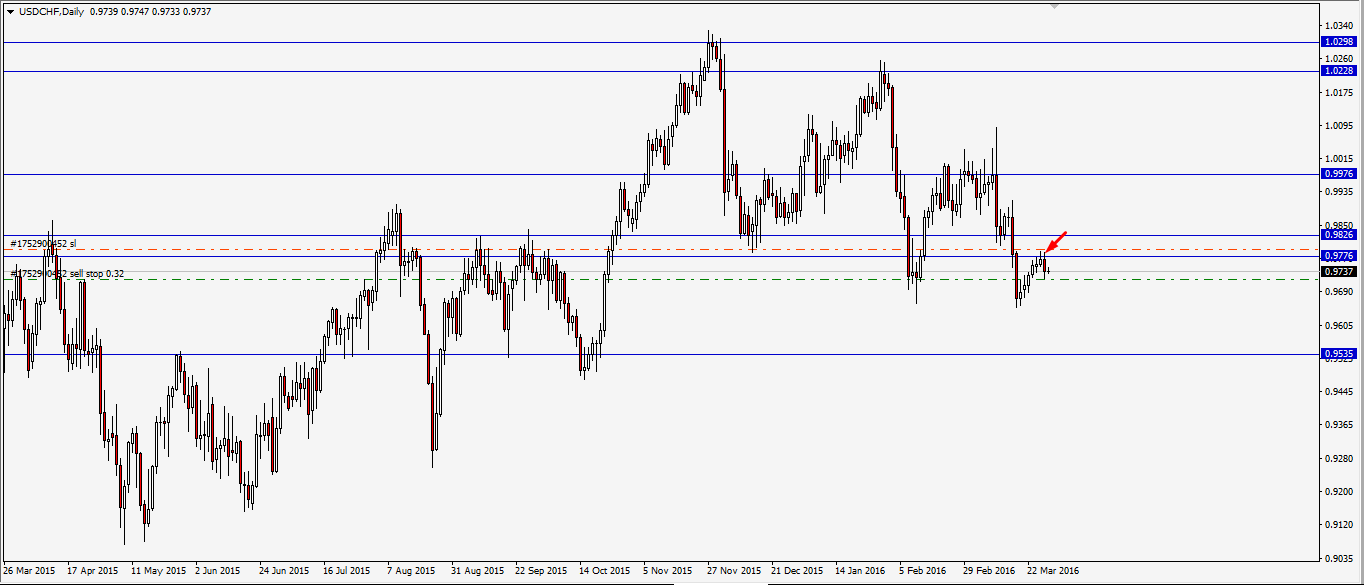Screen dimensions: 1364x585
Task: Click the 1.0095 price scale label
Action: pyautogui.click(x=1338, y=126)
